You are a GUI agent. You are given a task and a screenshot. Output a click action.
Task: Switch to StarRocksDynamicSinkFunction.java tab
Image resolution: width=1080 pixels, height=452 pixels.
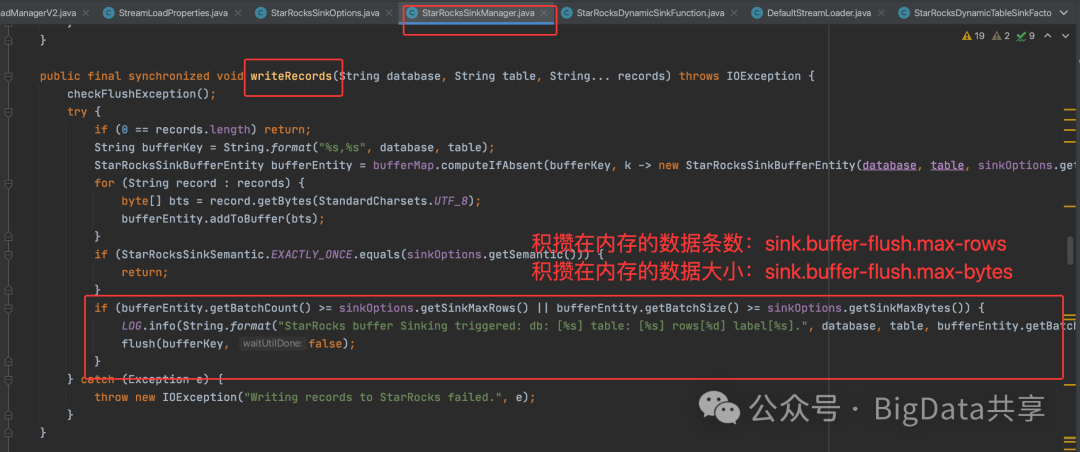coord(650,12)
